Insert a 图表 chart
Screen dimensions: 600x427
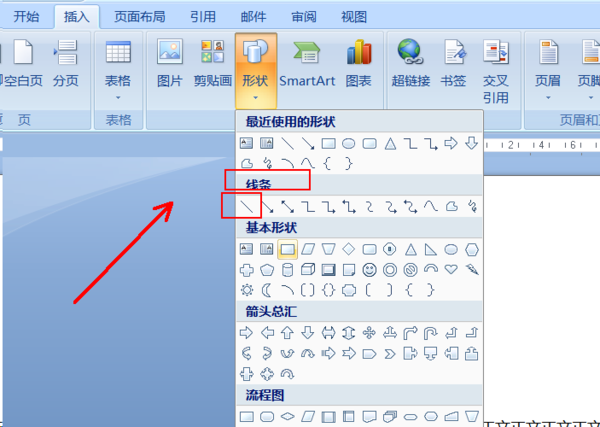coord(359,64)
